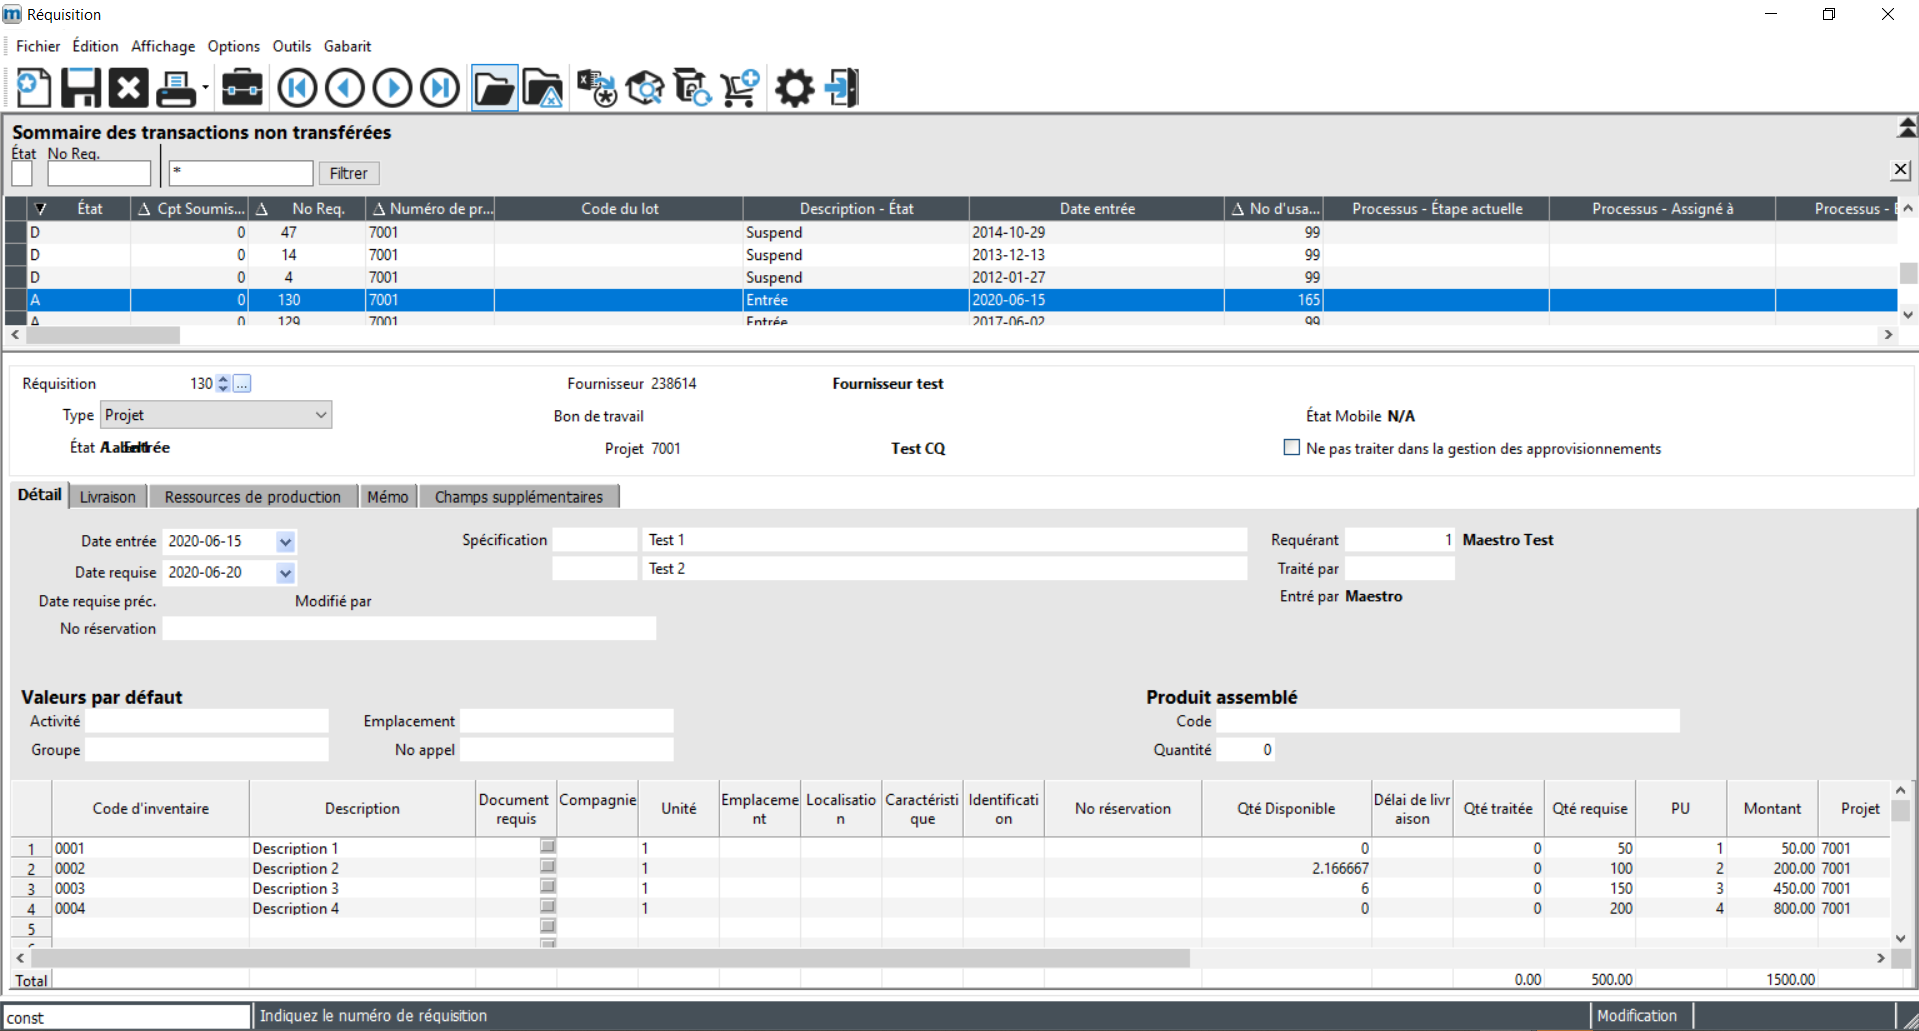This screenshot has width=1919, height=1031.
Task: Open the Outils menu
Action: [x=292, y=46]
